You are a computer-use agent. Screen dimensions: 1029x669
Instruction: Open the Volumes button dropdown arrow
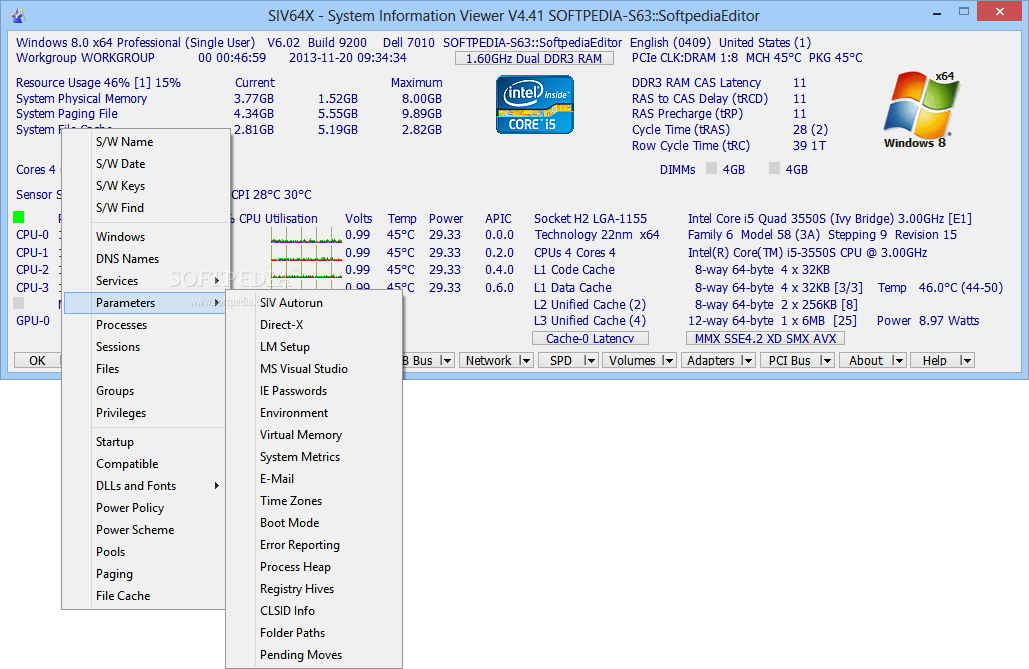[667, 360]
